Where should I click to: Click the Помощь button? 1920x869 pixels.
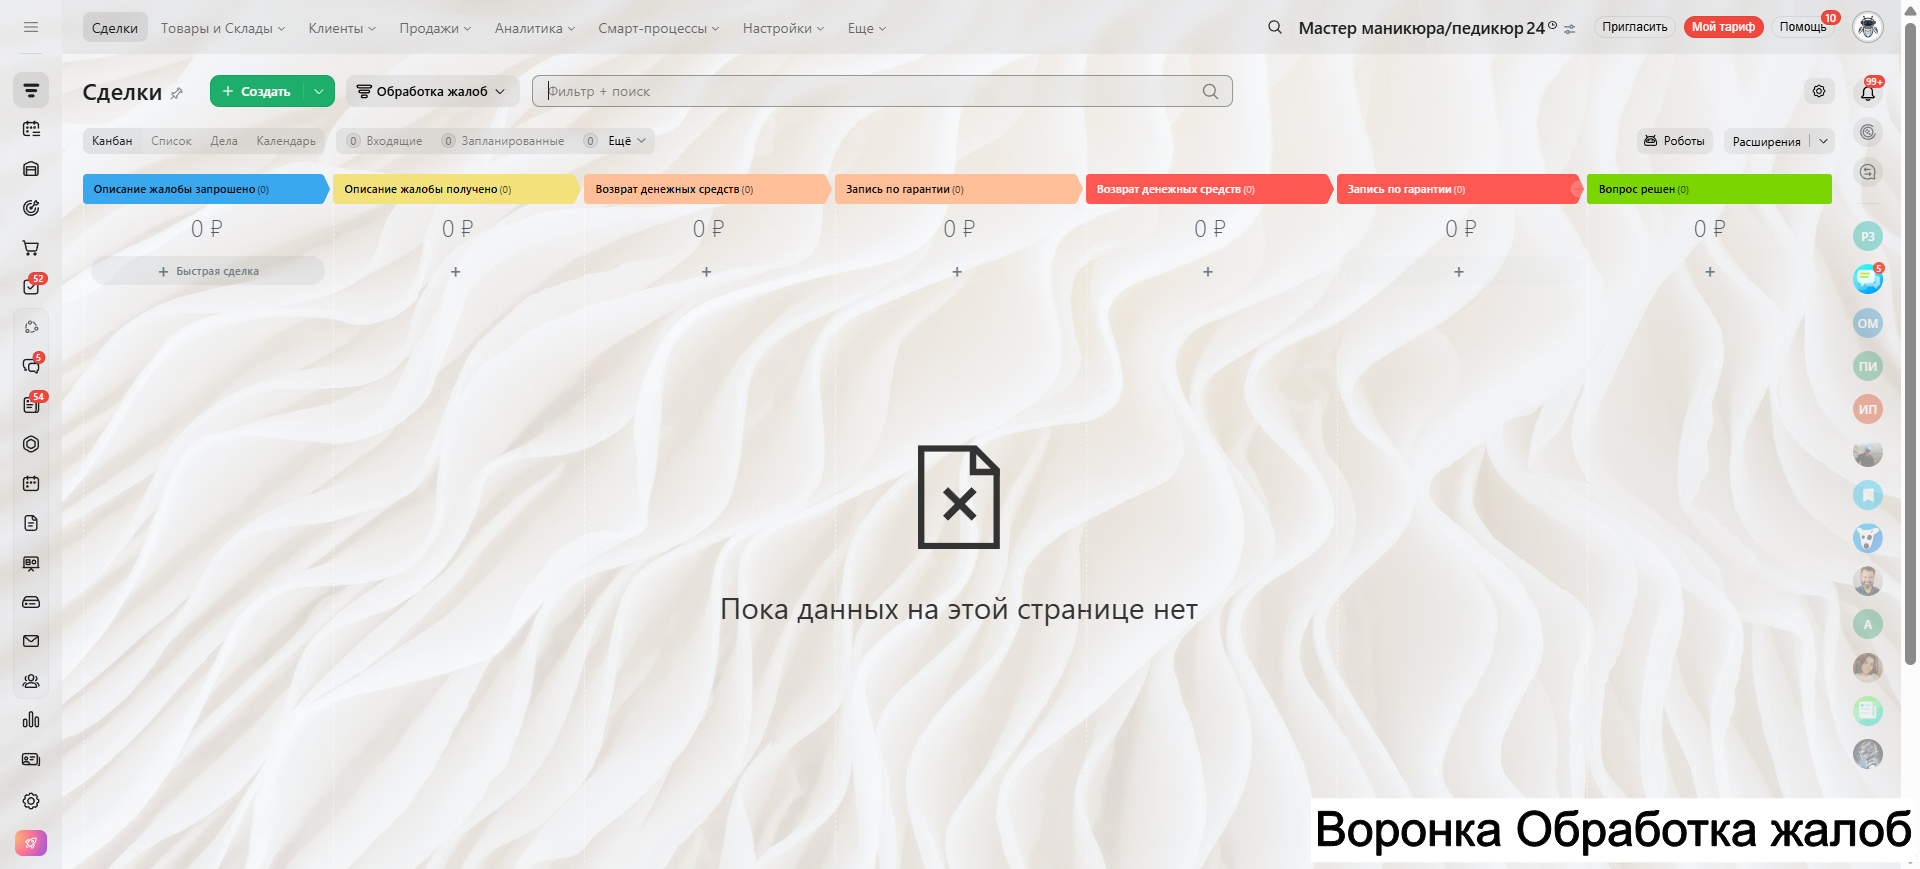1802,27
